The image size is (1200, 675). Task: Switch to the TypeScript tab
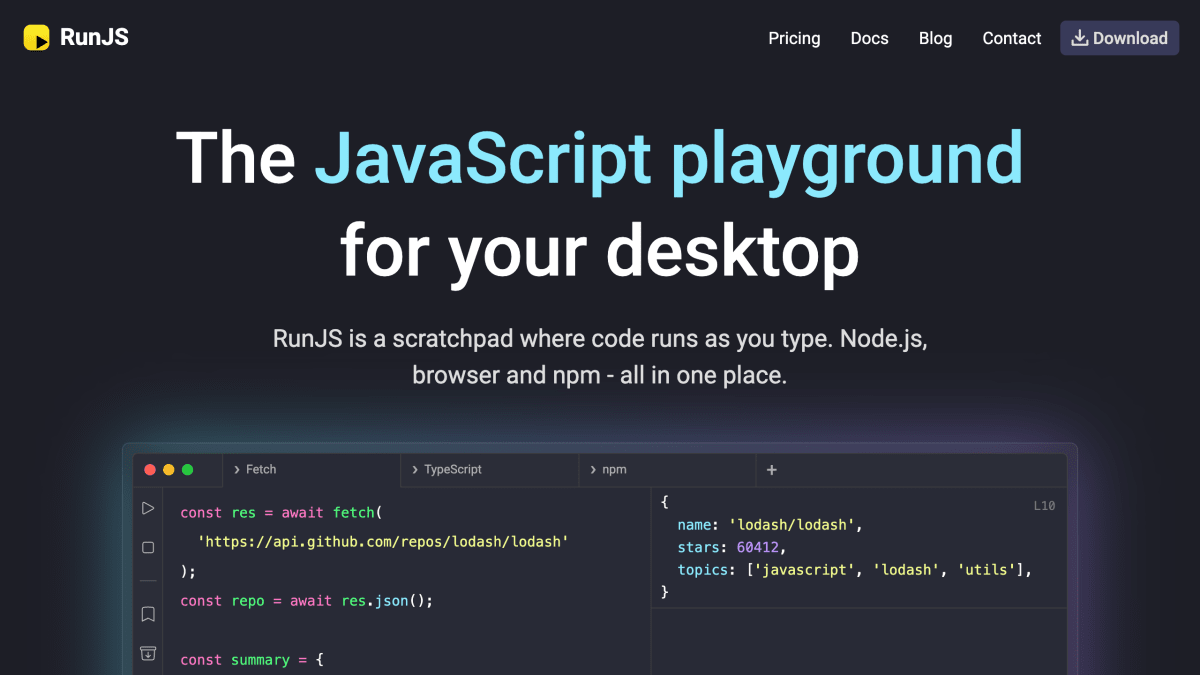coord(490,470)
